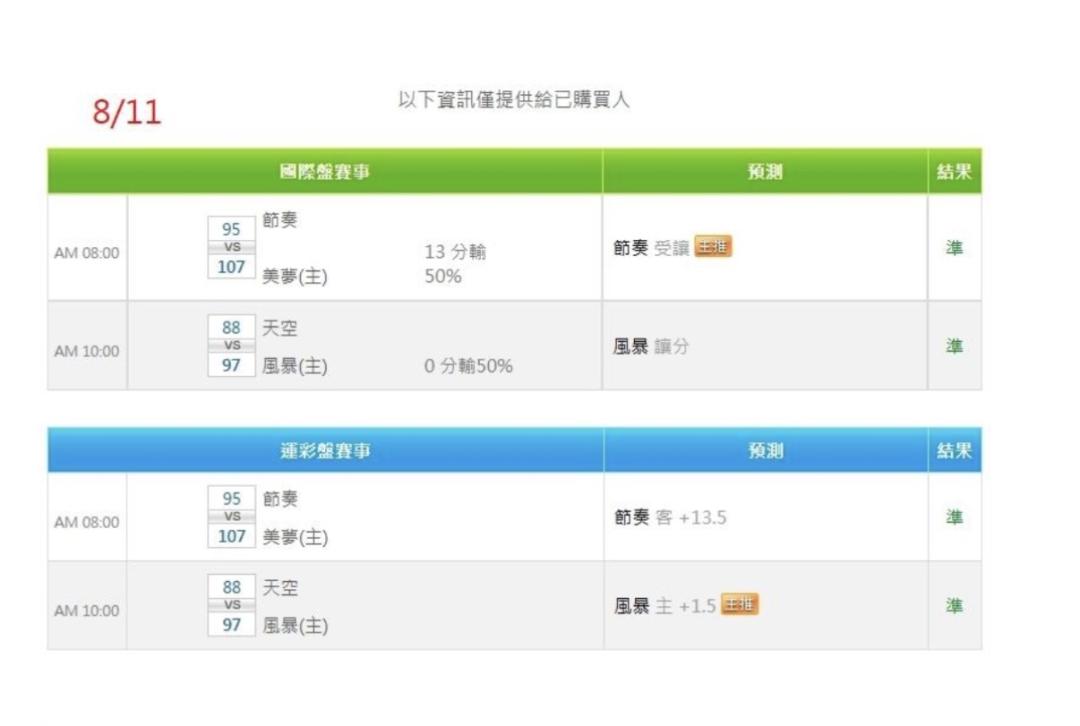1080x726 pixels.
Task: Click the 0 分輸50% odds text
Action: point(468,366)
